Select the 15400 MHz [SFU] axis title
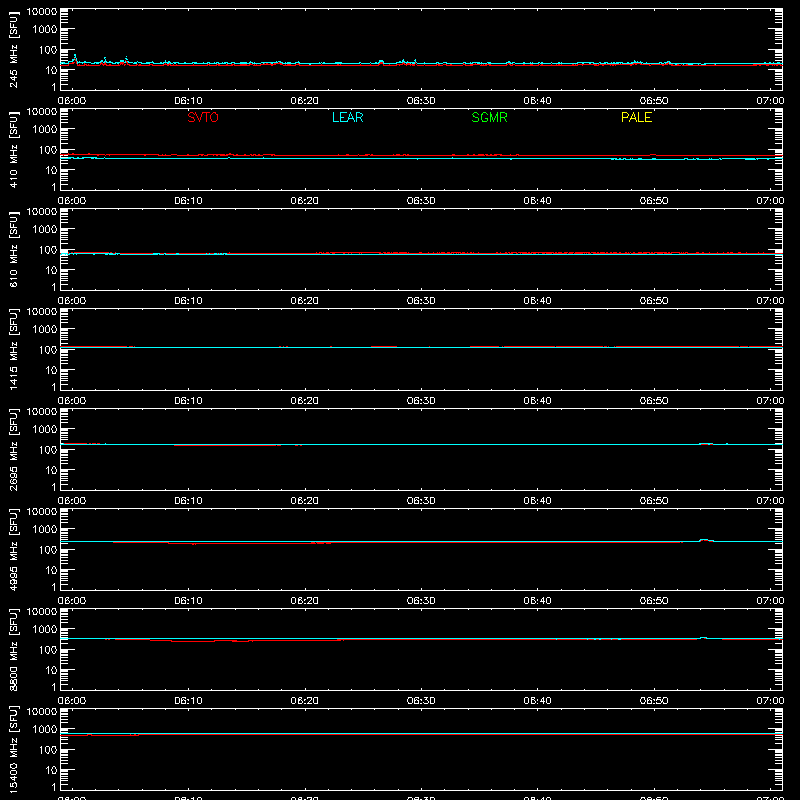800x800 pixels. (x=13, y=749)
